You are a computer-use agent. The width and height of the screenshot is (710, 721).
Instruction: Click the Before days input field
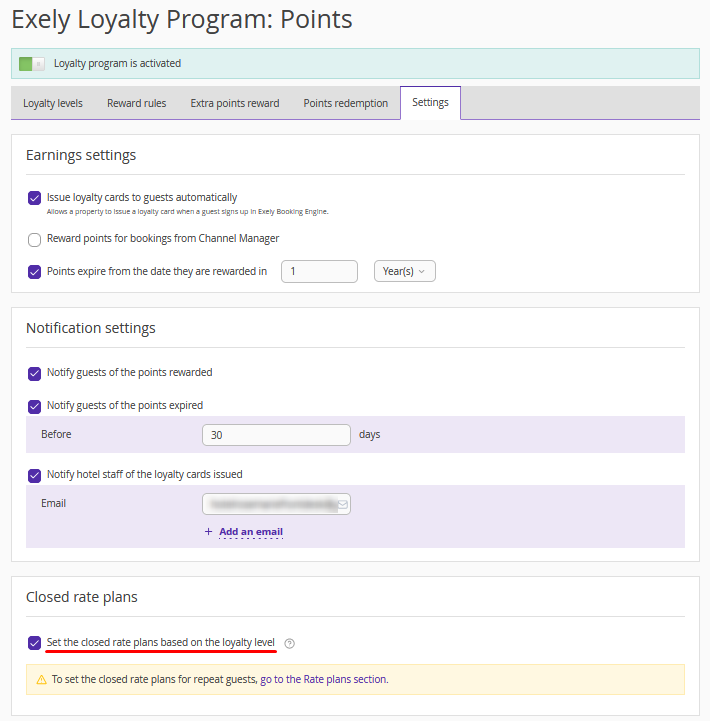click(x=276, y=435)
